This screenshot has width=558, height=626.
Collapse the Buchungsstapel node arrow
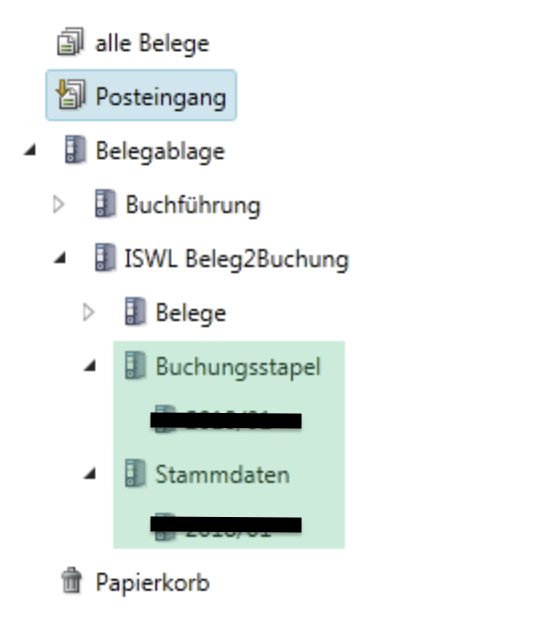tap(90, 365)
